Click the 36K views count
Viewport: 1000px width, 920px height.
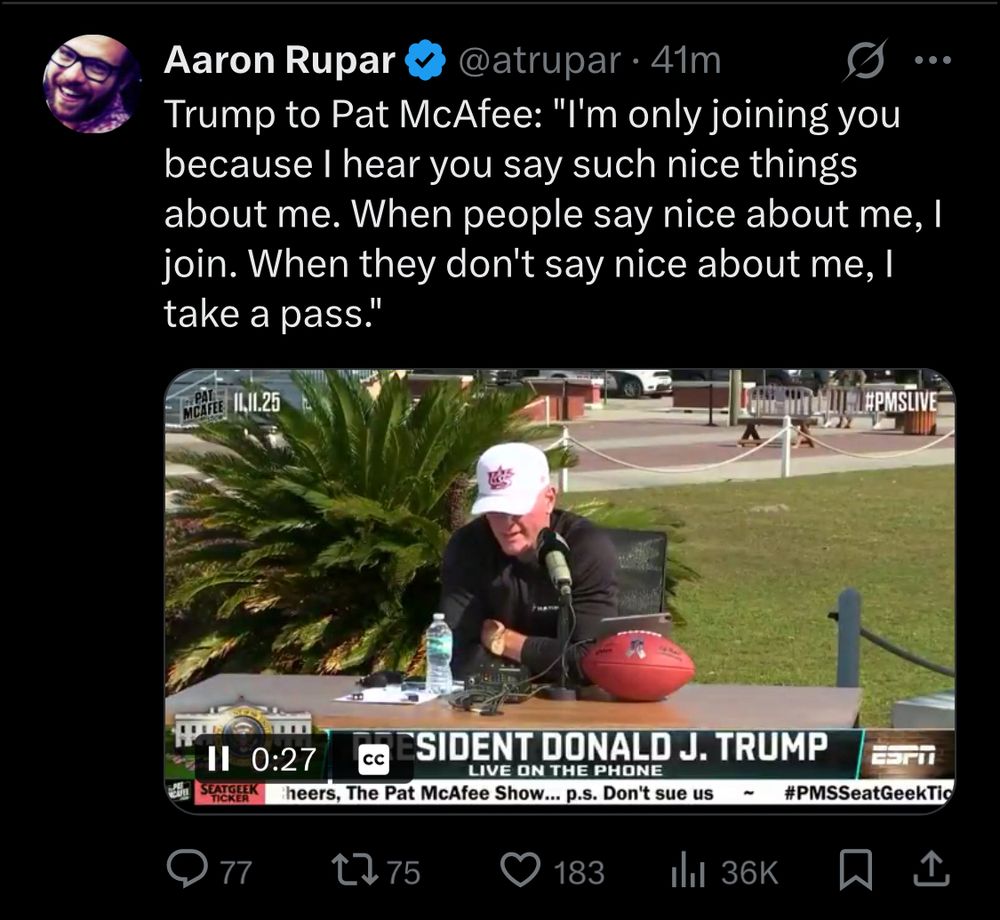point(749,872)
